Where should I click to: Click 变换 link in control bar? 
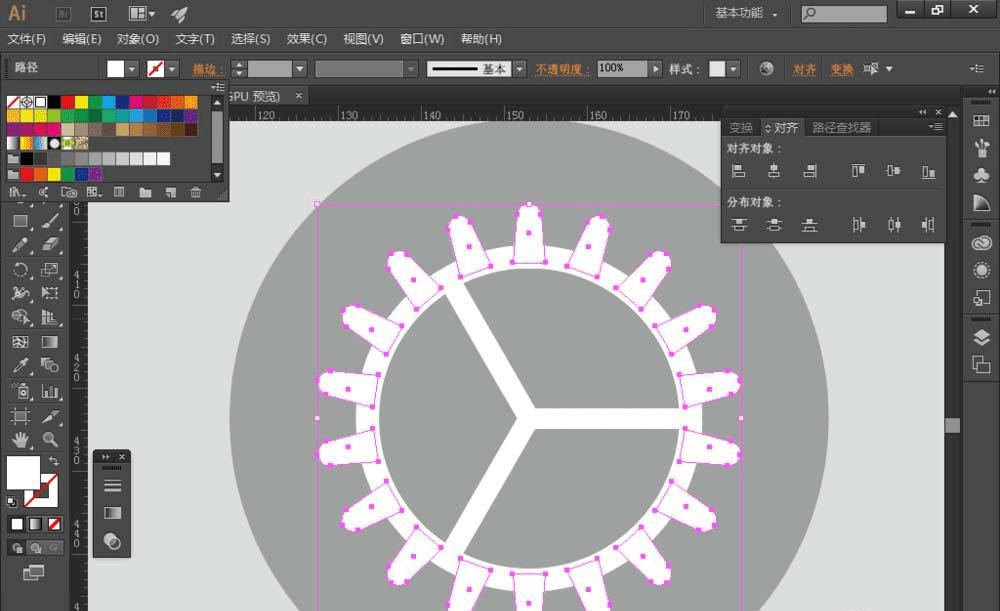[841, 69]
